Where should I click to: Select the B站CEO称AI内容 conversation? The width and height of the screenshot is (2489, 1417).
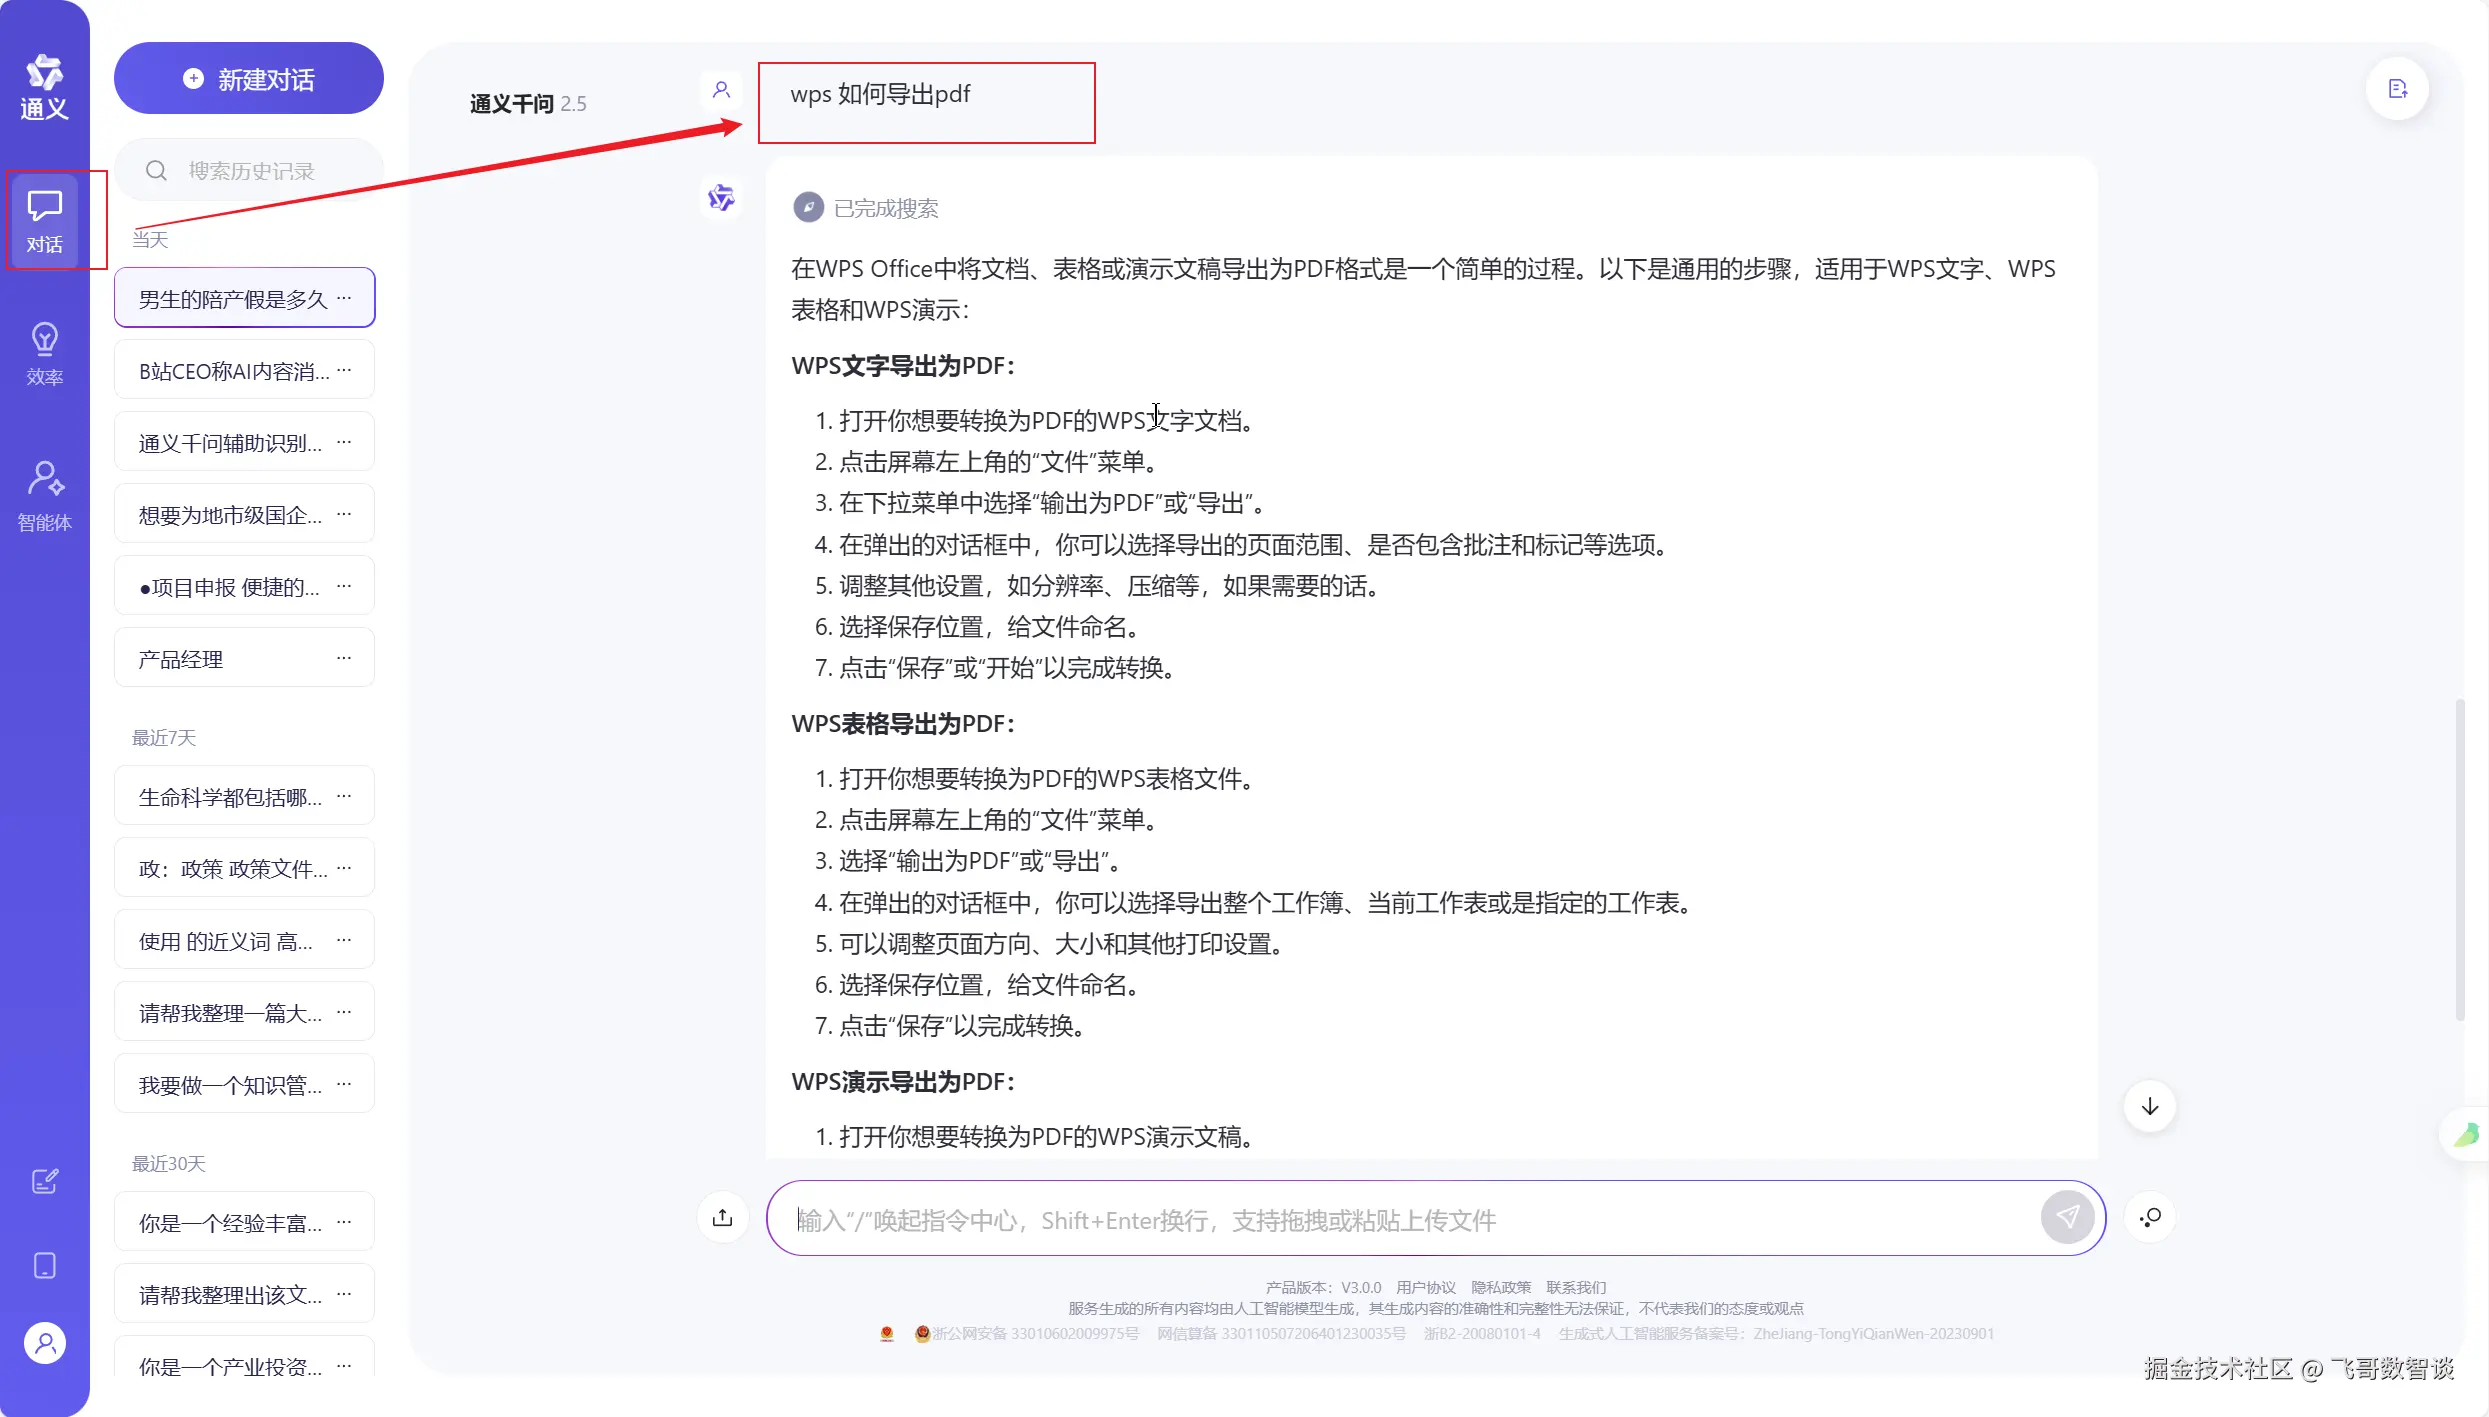pyautogui.click(x=233, y=371)
